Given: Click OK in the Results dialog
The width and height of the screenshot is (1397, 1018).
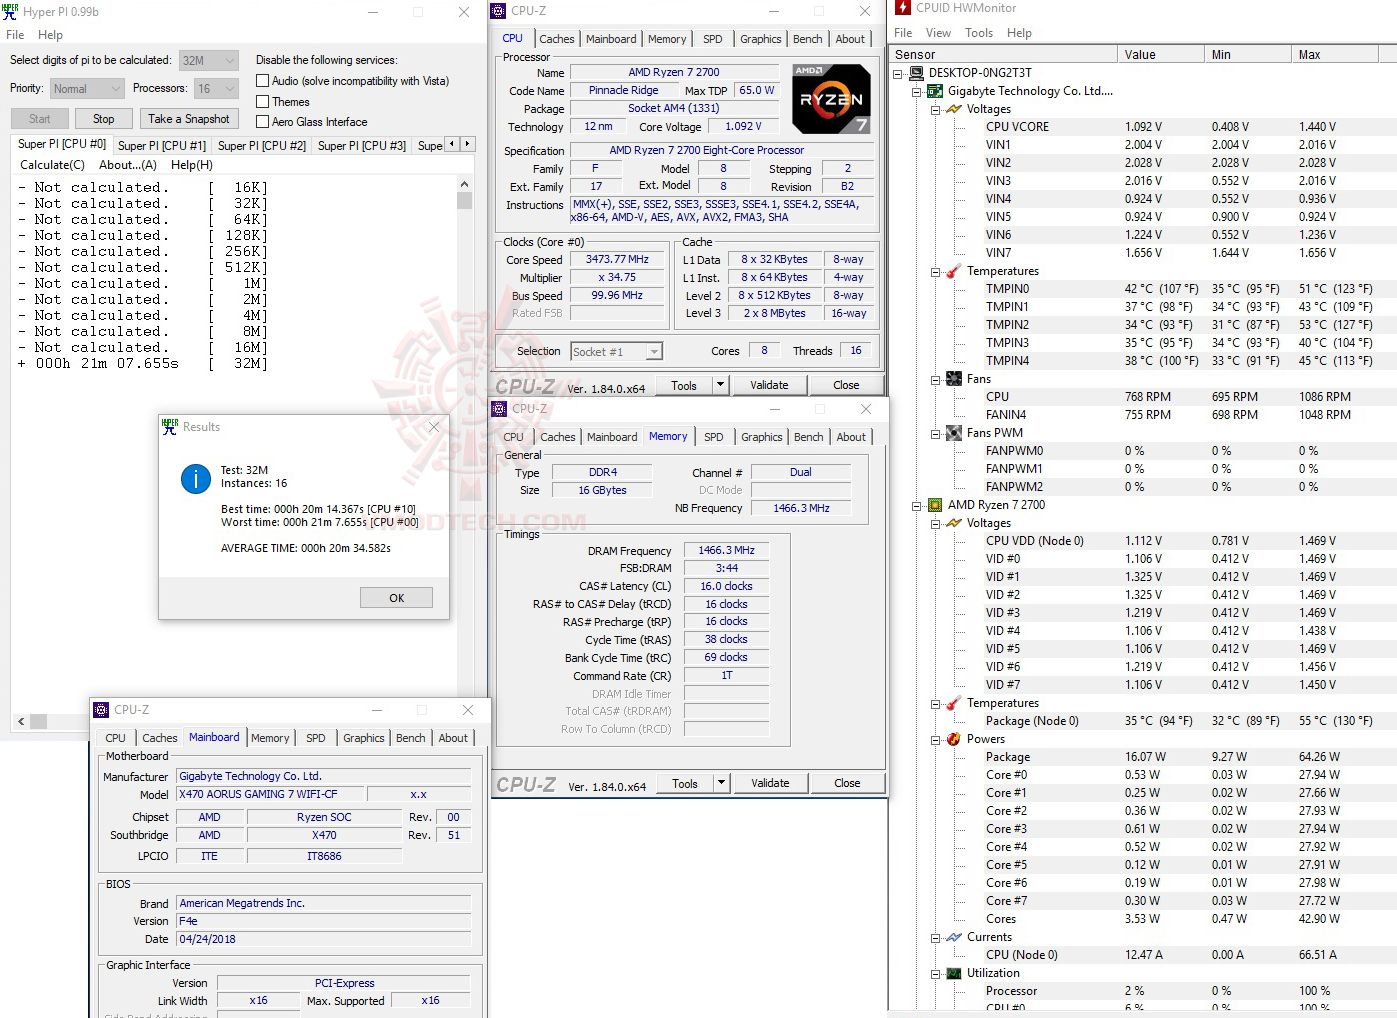Looking at the screenshot, I should [x=396, y=597].
